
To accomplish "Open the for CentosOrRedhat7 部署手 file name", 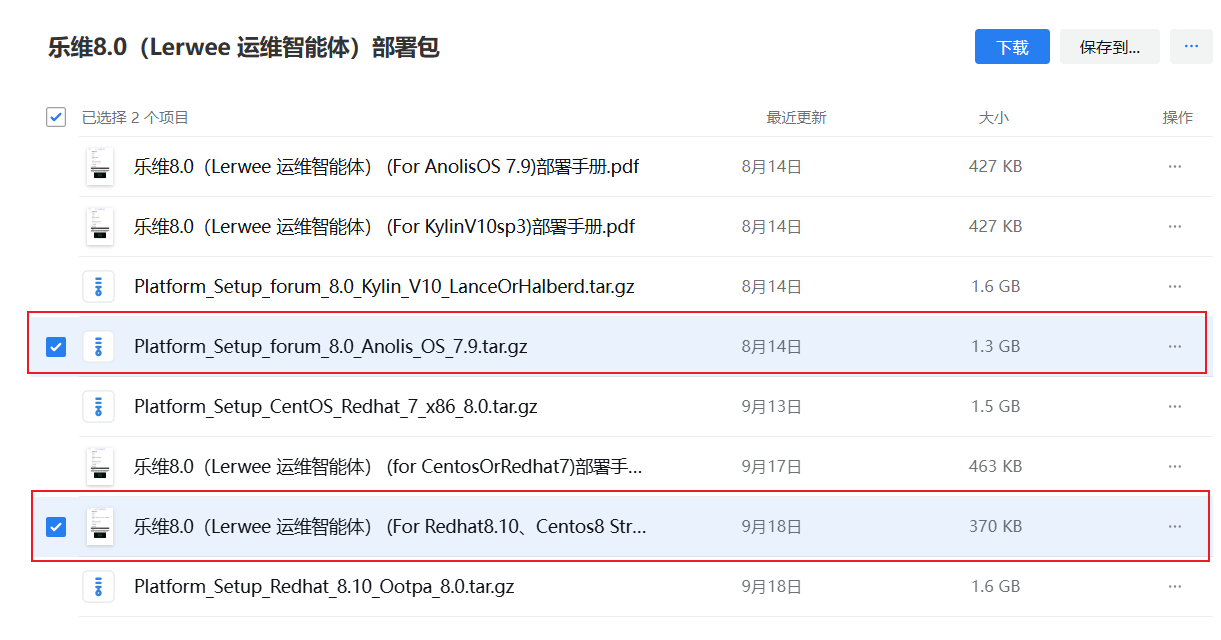I will [x=388, y=467].
